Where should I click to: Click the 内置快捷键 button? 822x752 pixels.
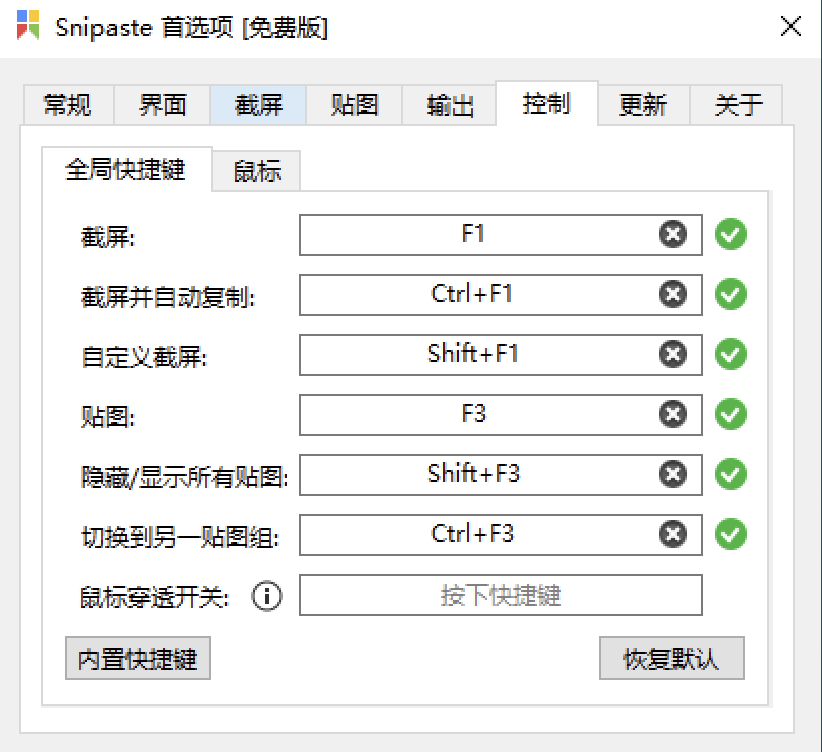pyautogui.click(x=138, y=659)
